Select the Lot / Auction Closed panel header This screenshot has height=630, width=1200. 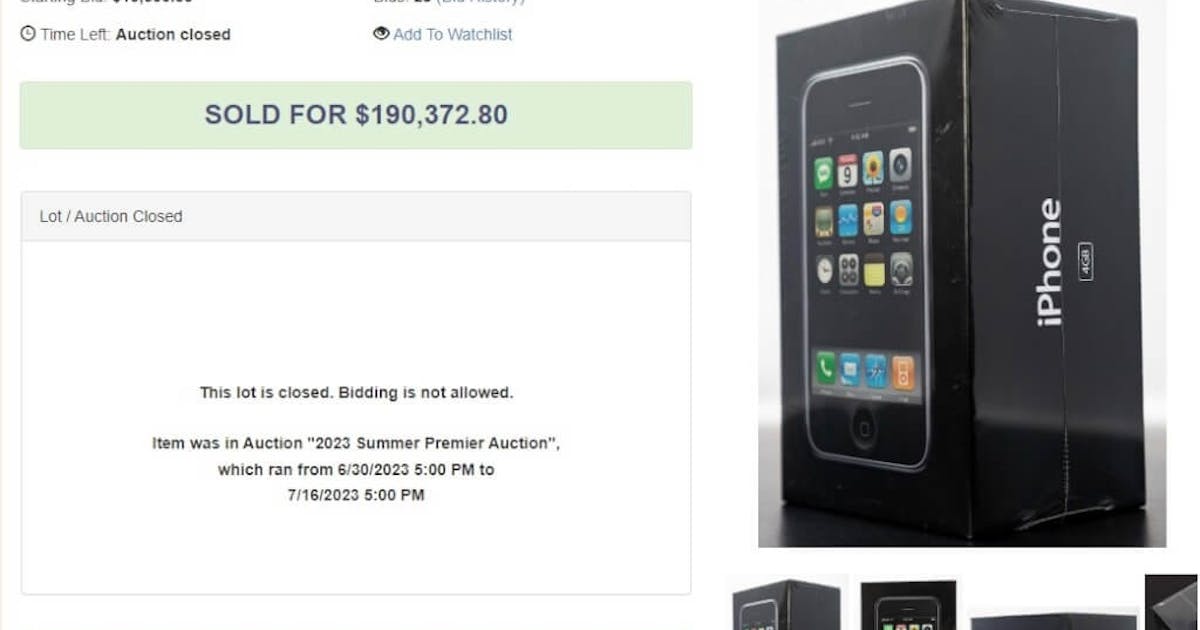(x=356, y=216)
